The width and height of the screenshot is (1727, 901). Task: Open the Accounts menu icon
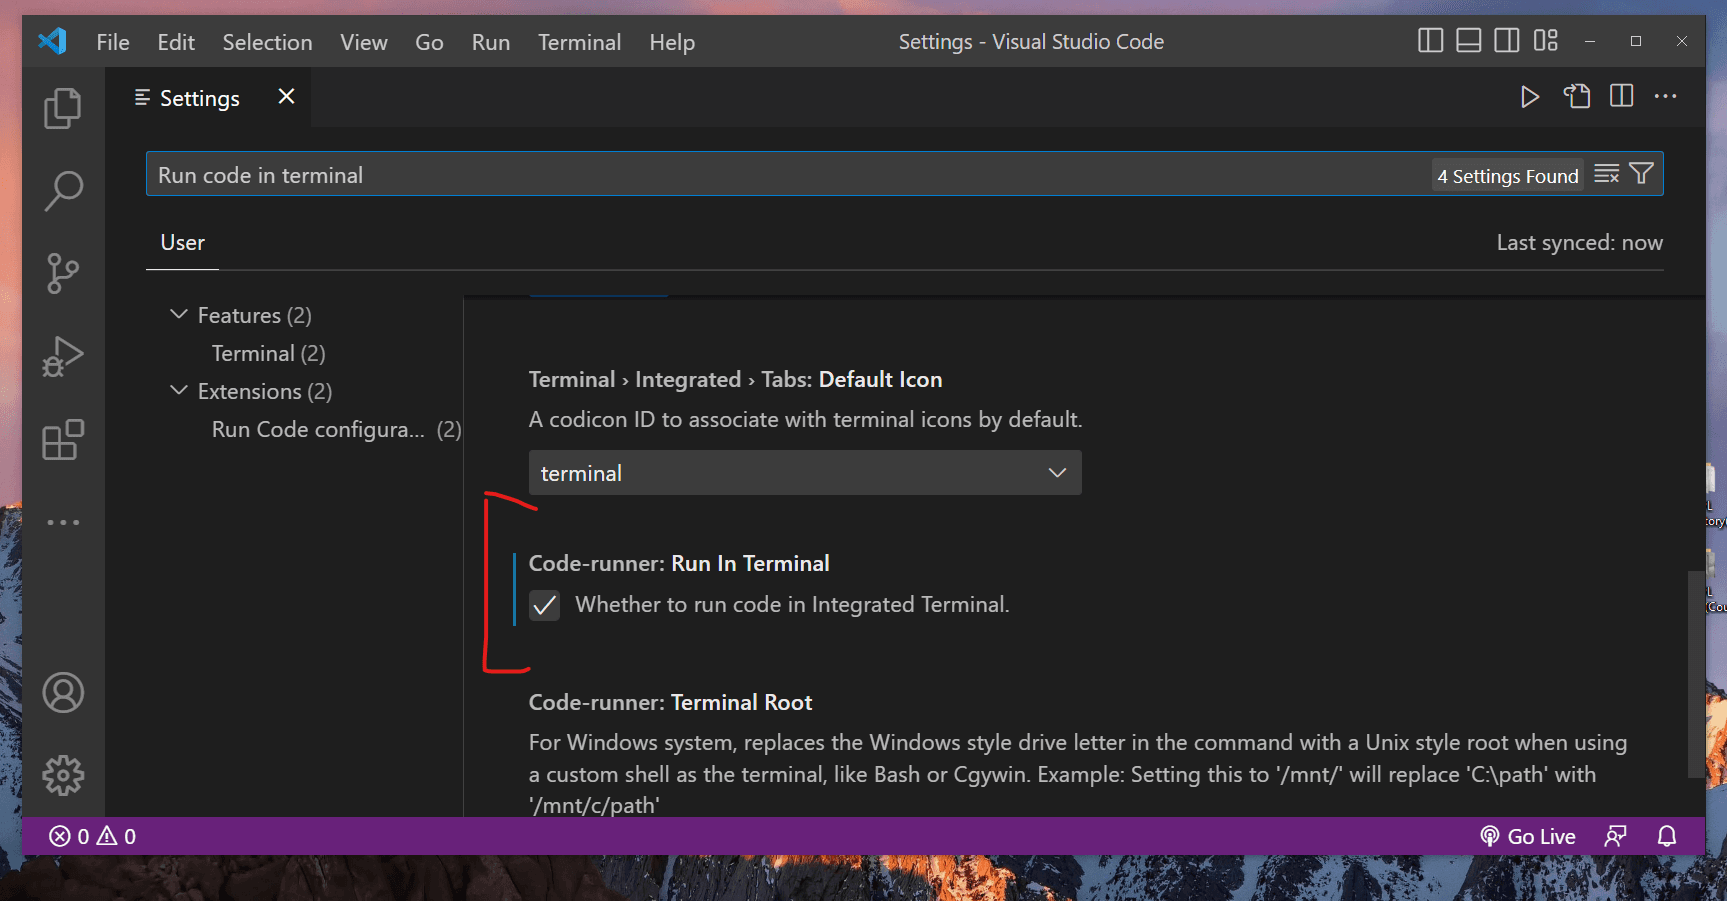[x=63, y=693]
